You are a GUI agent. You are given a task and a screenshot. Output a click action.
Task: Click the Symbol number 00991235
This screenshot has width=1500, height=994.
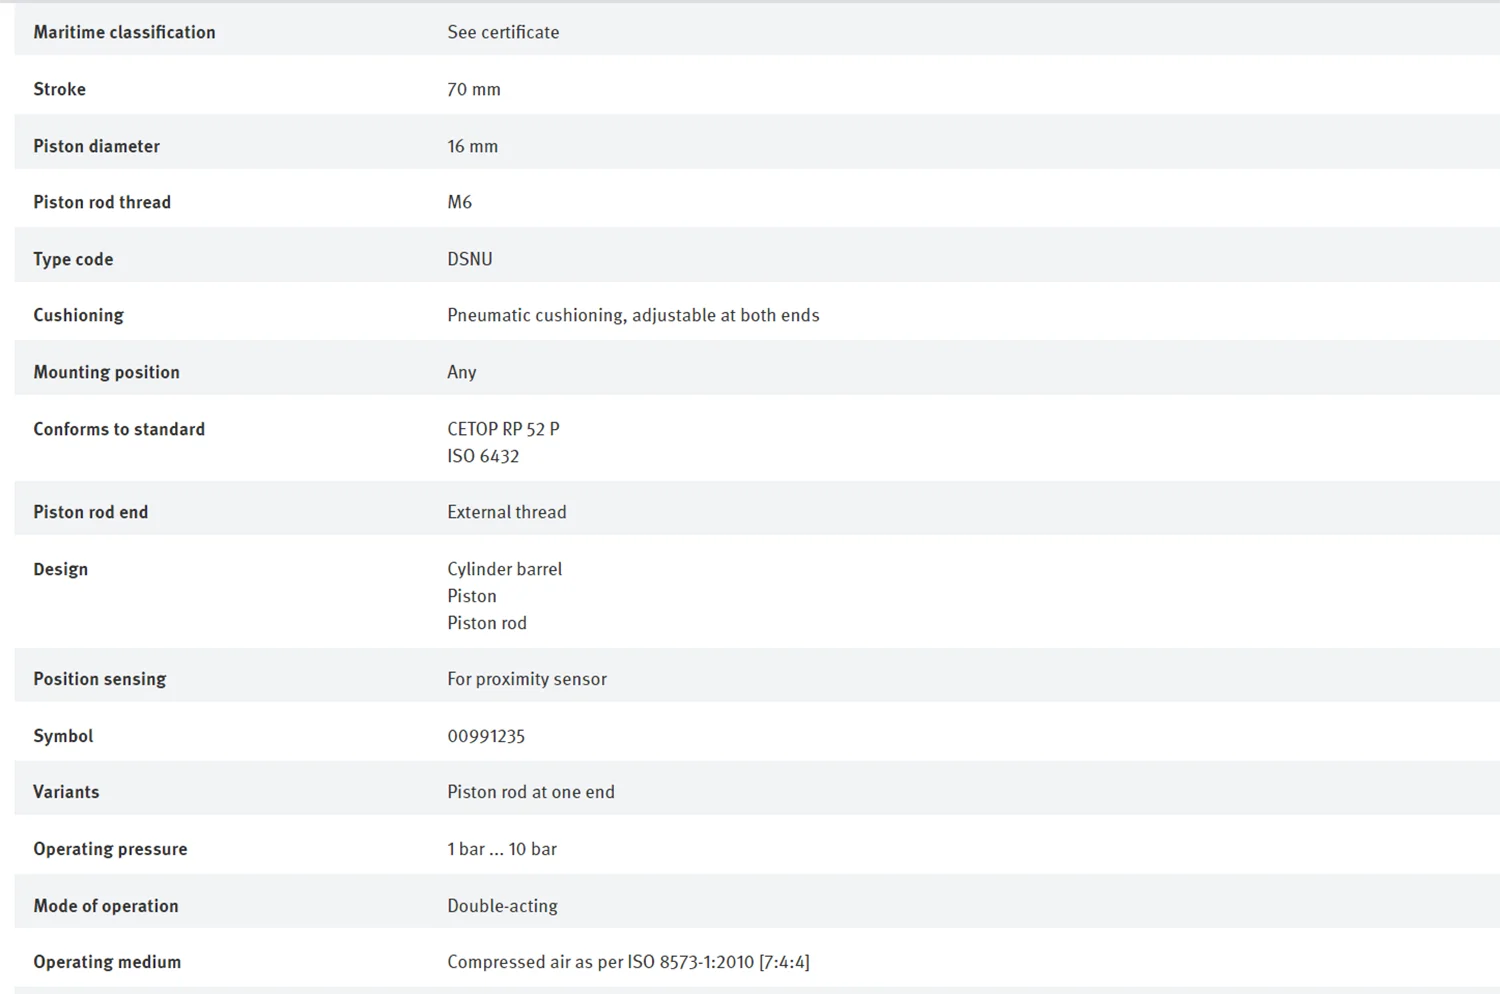click(486, 736)
